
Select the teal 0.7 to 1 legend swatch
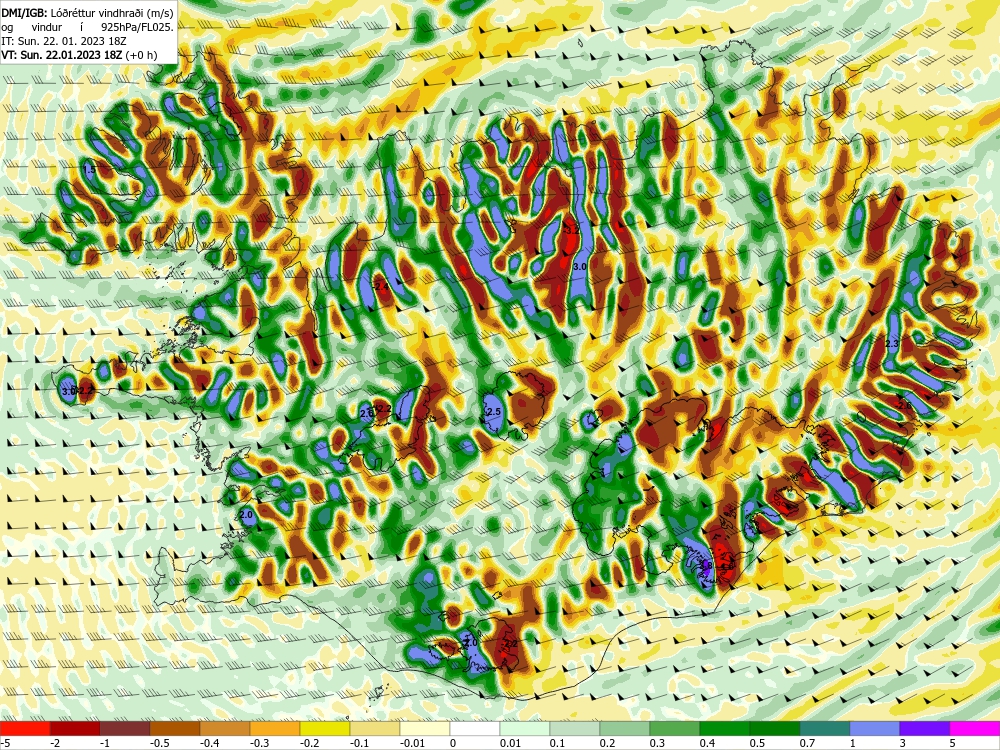tap(825, 728)
